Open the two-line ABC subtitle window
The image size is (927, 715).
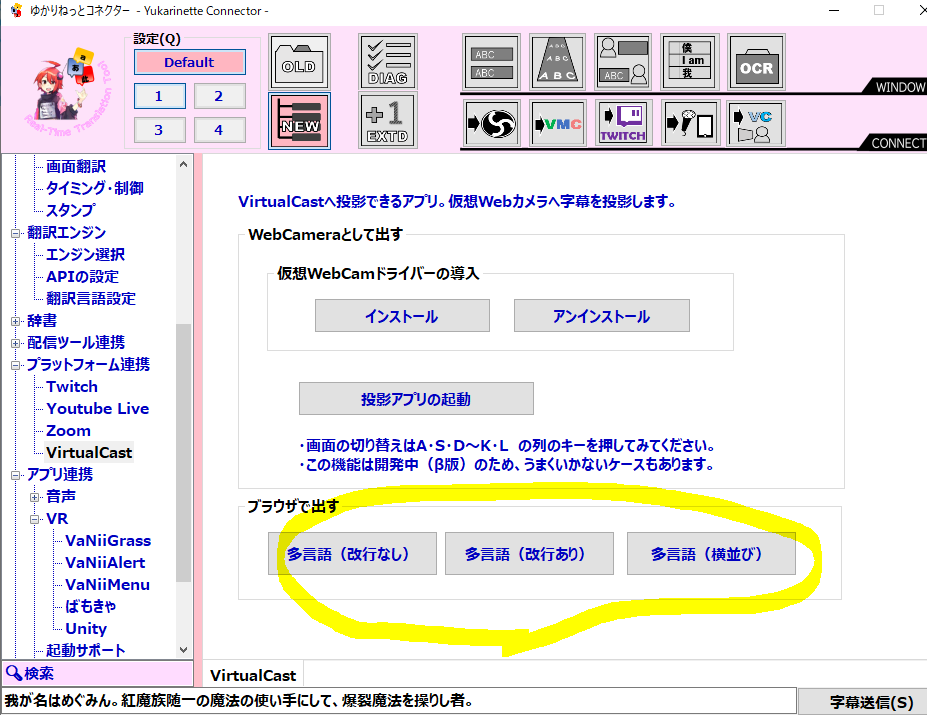tap(492, 62)
